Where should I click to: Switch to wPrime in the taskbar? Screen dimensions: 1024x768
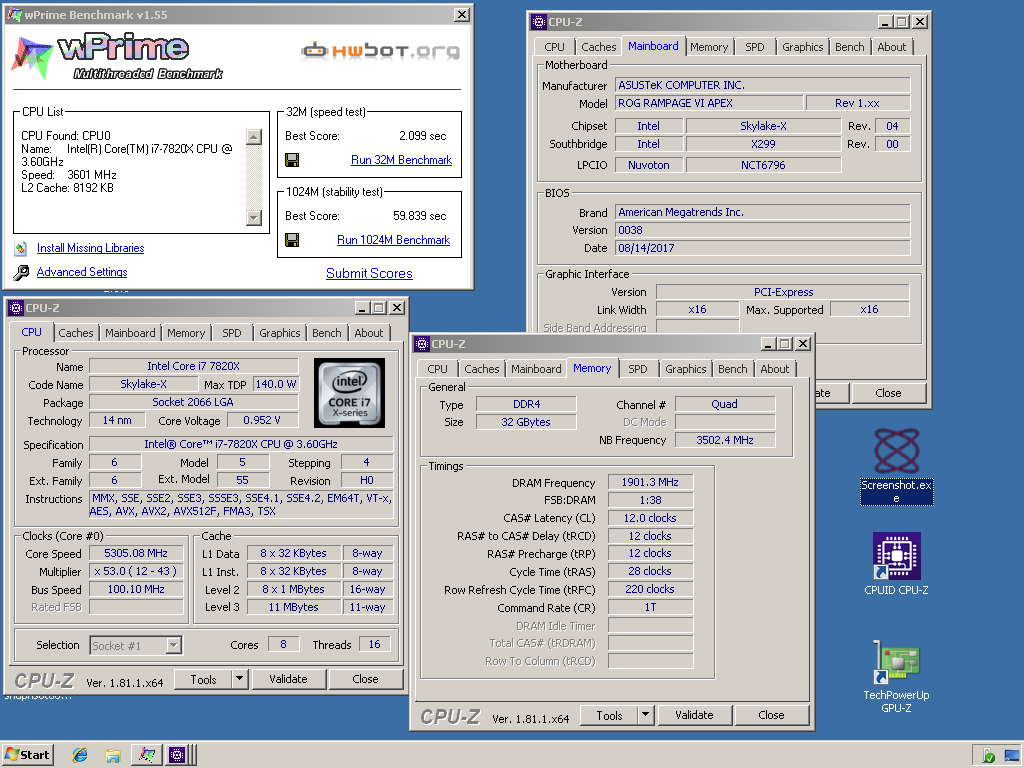point(146,755)
